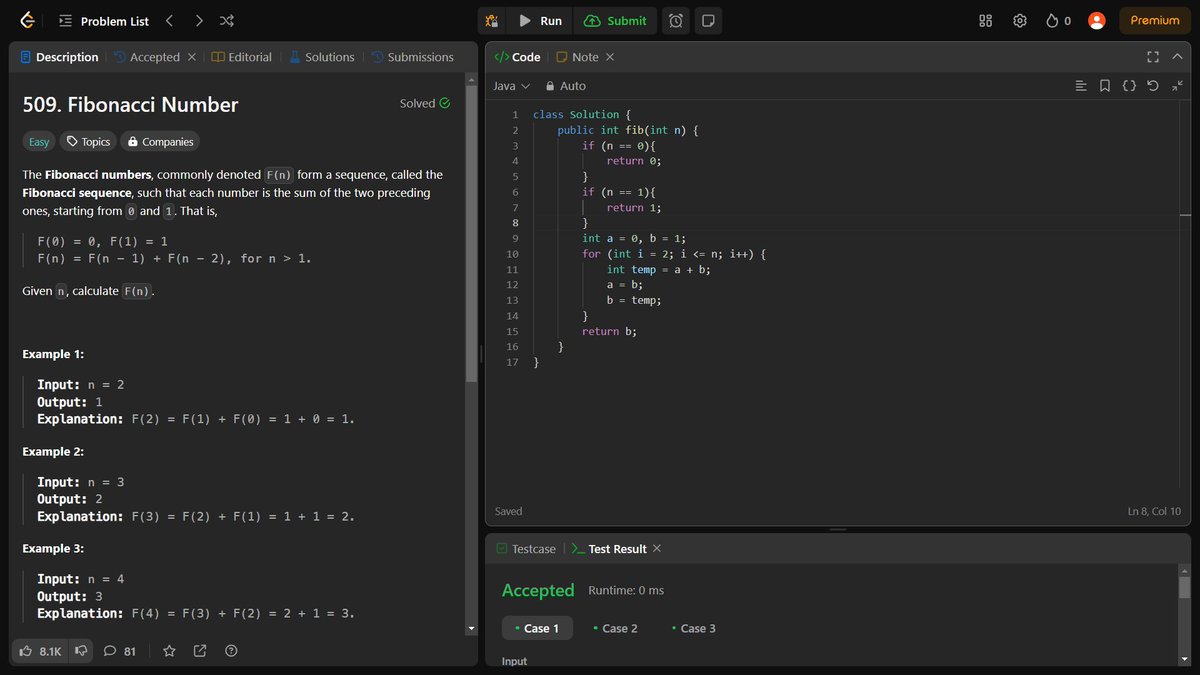Image resolution: width=1200 pixels, height=675 pixels.
Task: Open the Problem List sidebar
Action: (104, 21)
